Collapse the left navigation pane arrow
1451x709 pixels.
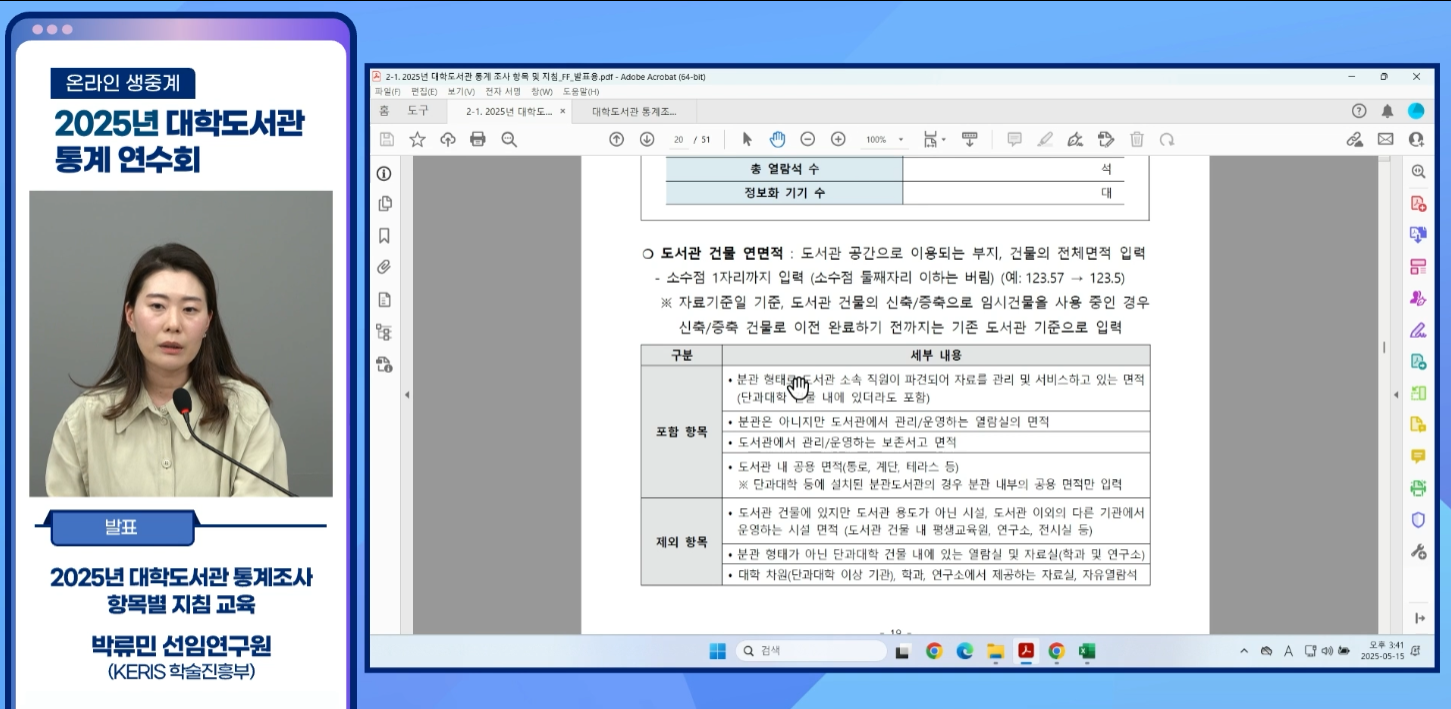(x=406, y=395)
